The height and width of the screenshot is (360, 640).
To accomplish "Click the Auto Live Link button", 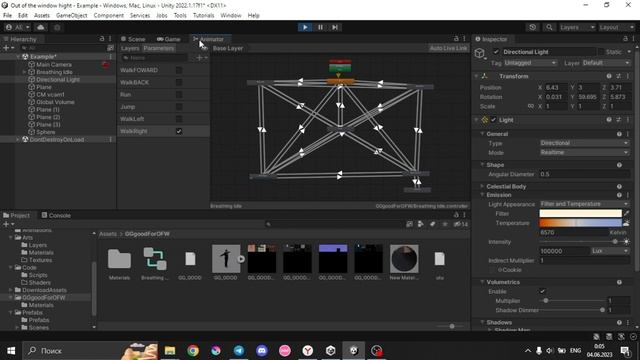I will click(x=448, y=48).
